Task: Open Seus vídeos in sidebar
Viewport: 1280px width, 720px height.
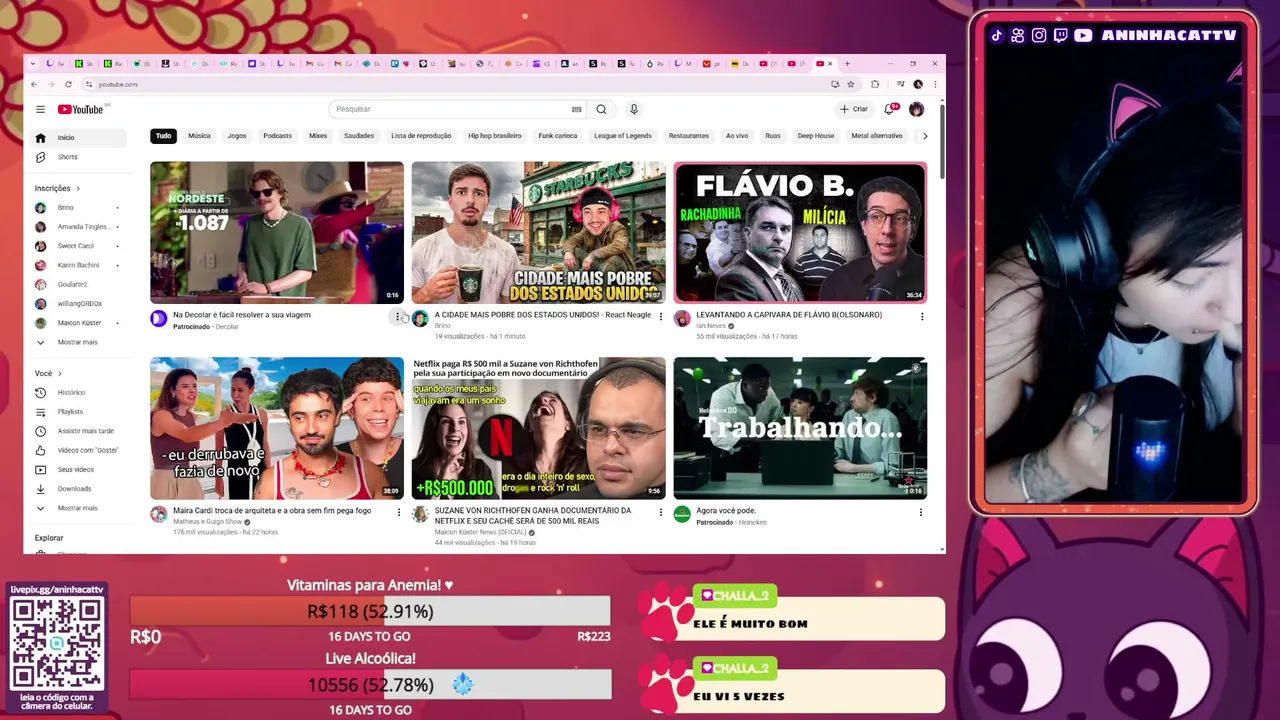Action: point(80,469)
